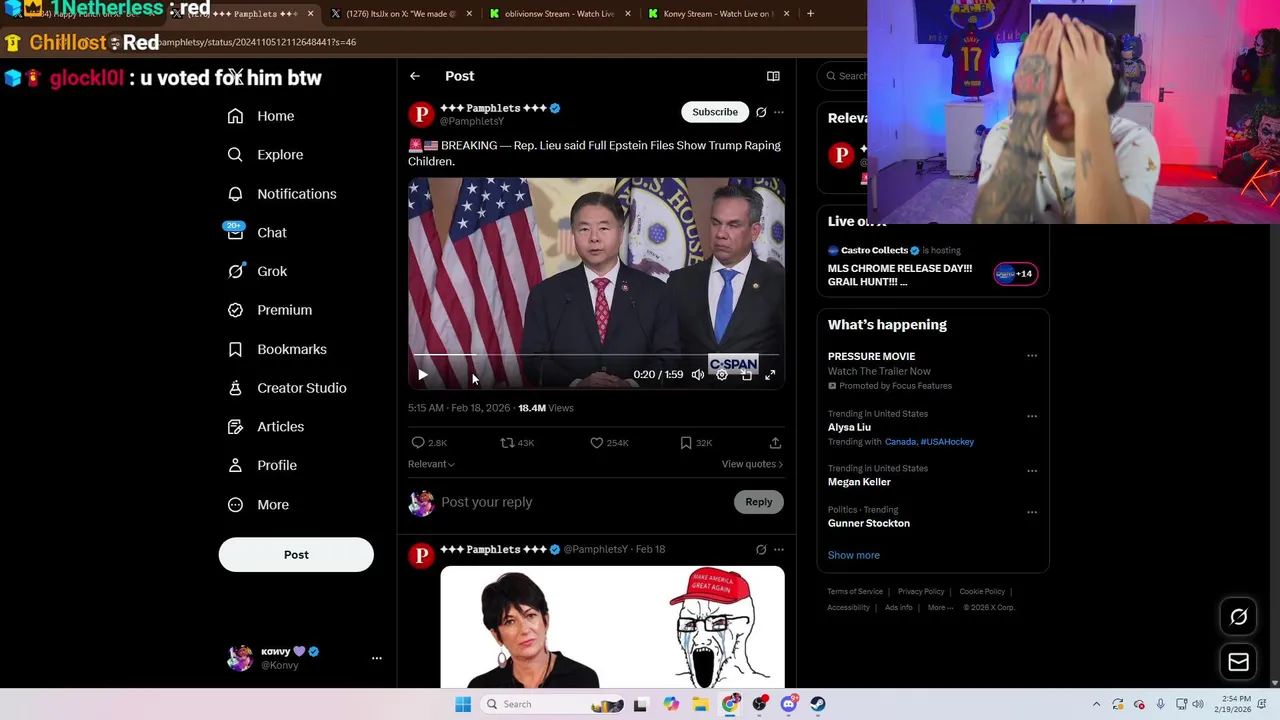Click the Reply button

(x=759, y=502)
